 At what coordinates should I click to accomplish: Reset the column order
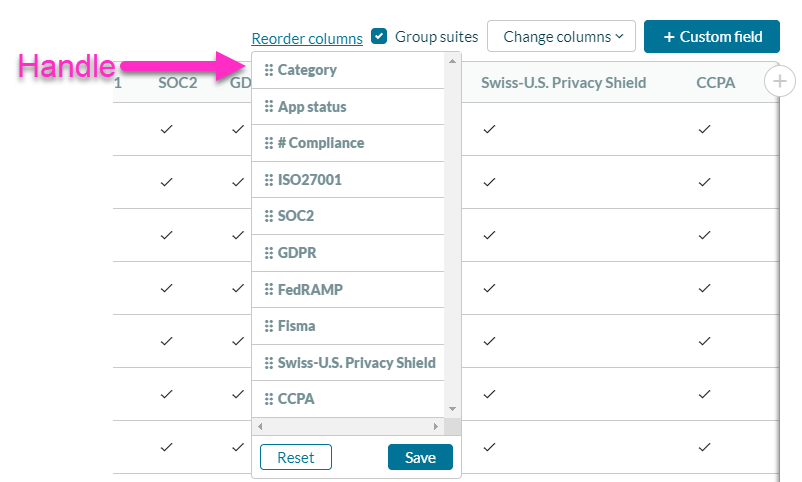coord(296,457)
